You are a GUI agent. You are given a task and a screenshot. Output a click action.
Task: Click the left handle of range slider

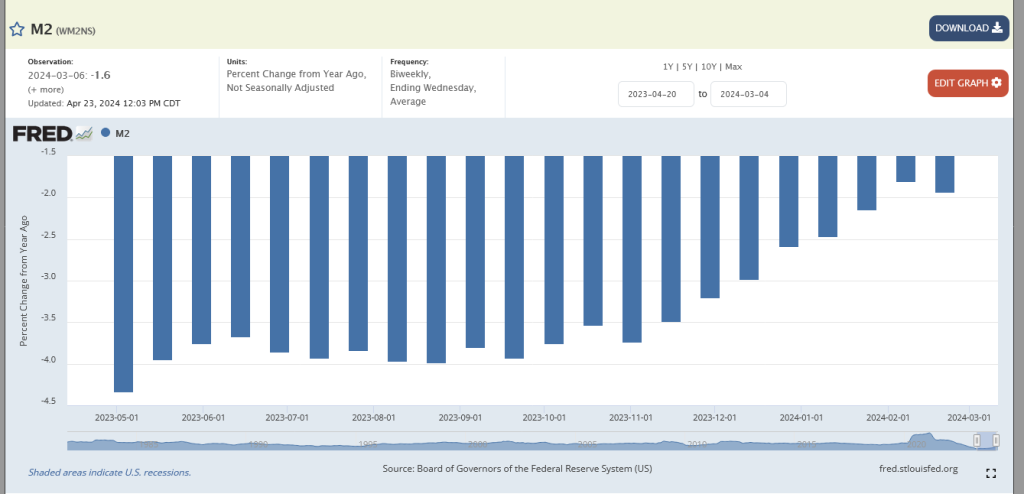click(x=976, y=441)
